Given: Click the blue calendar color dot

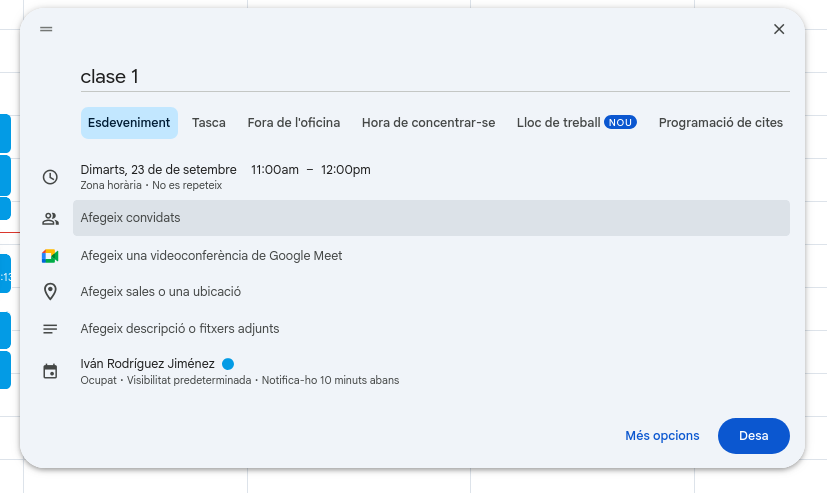Looking at the screenshot, I should tap(228, 364).
